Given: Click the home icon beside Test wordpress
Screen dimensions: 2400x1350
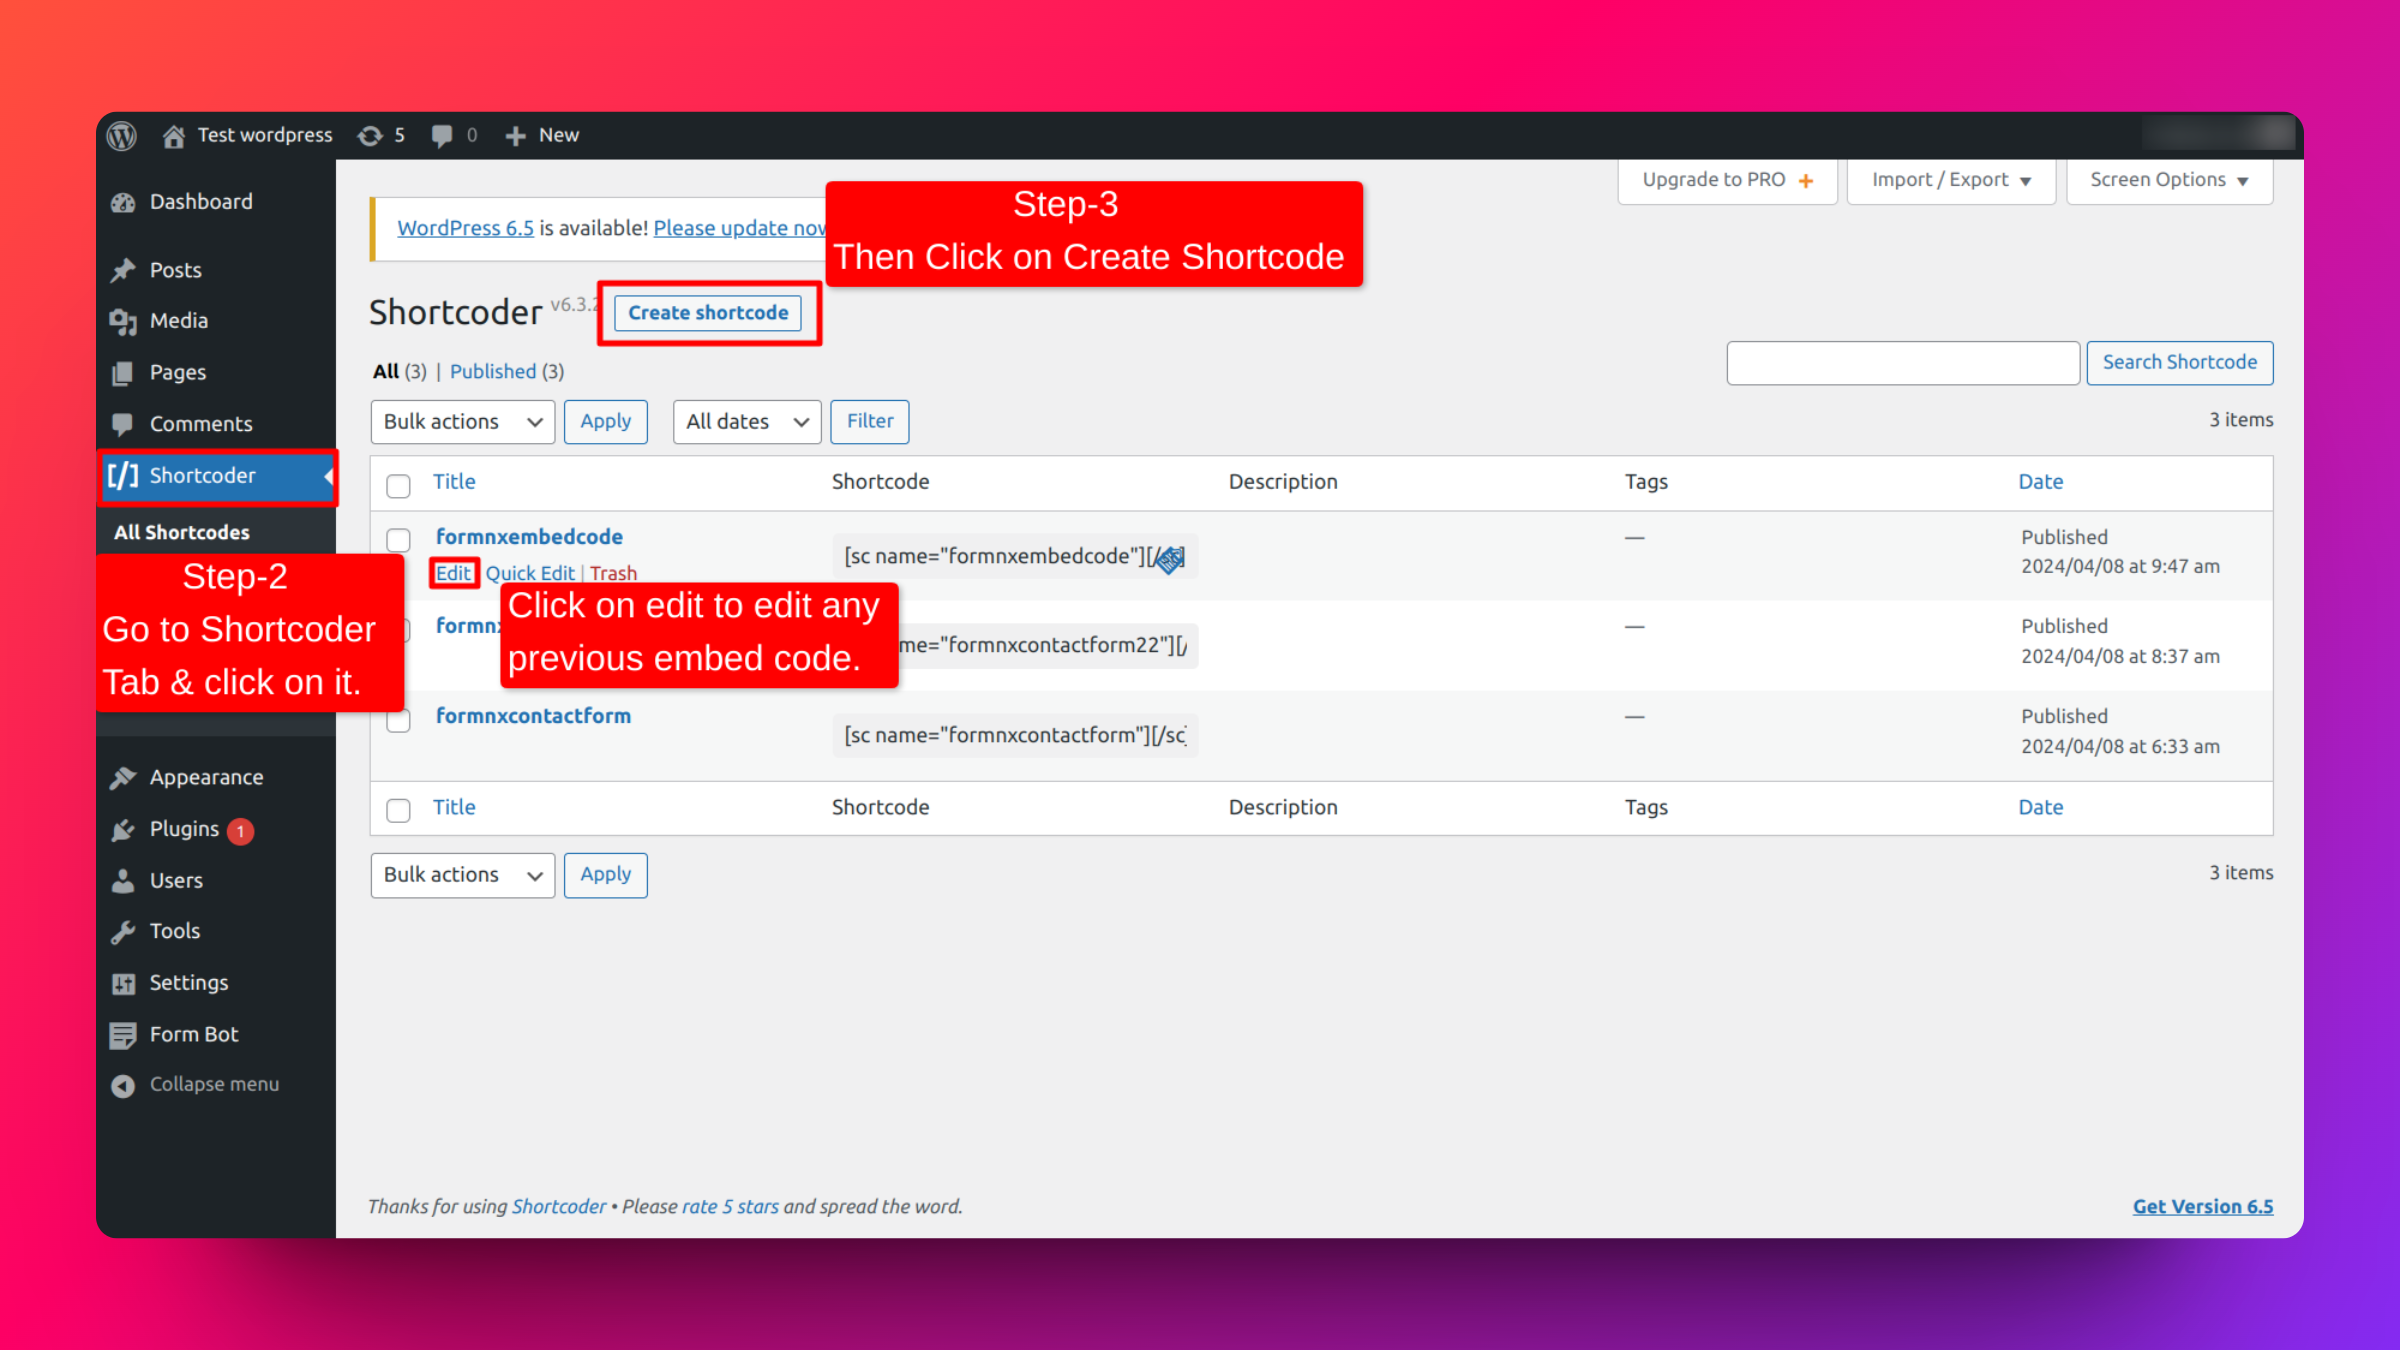Looking at the screenshot, I should point(174,136).
